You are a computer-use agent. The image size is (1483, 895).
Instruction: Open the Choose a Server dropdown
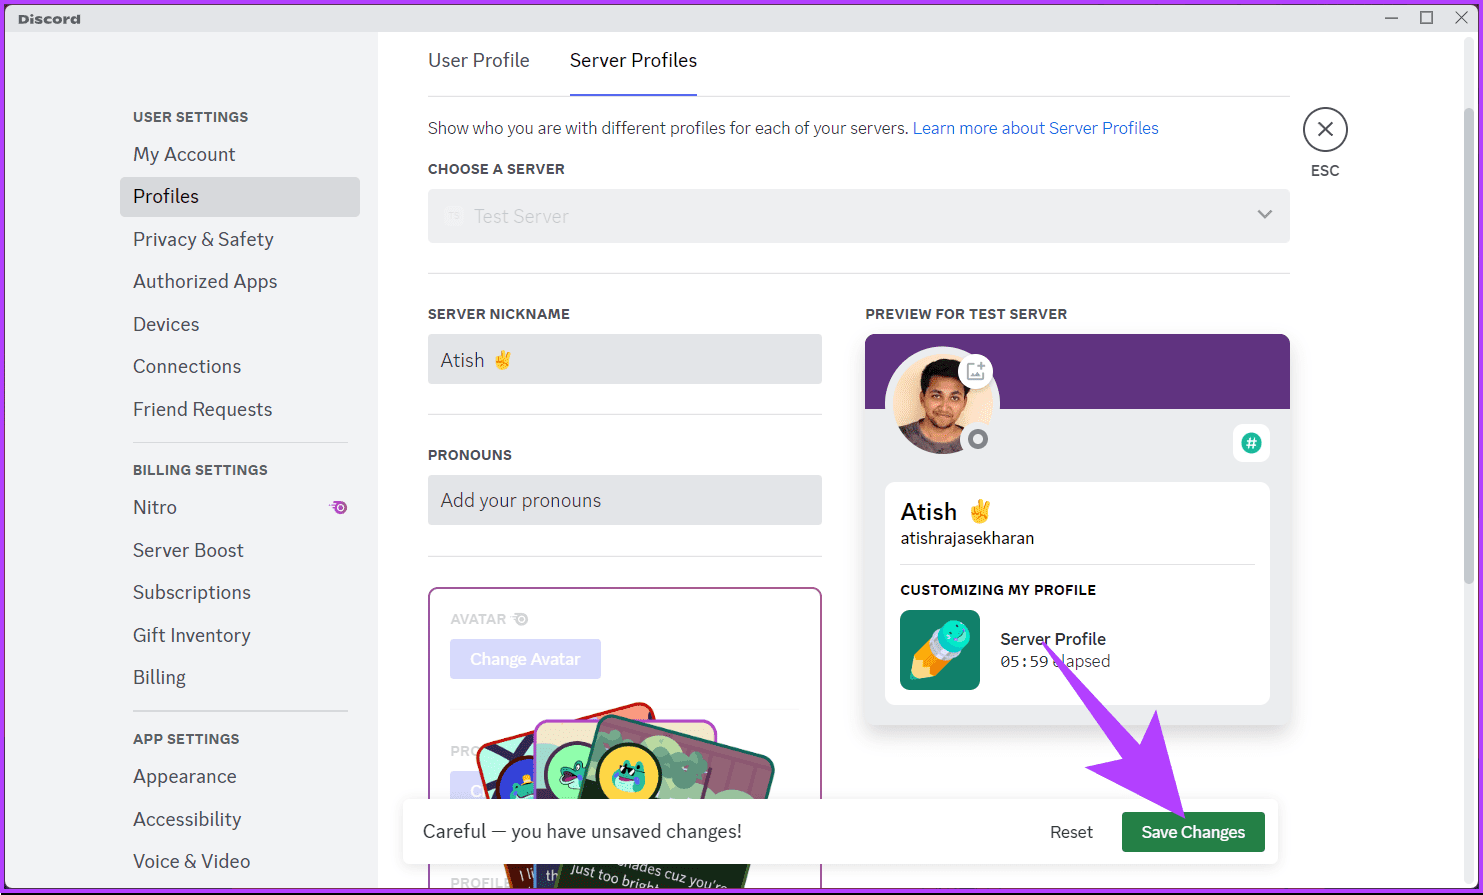[858, 216]
